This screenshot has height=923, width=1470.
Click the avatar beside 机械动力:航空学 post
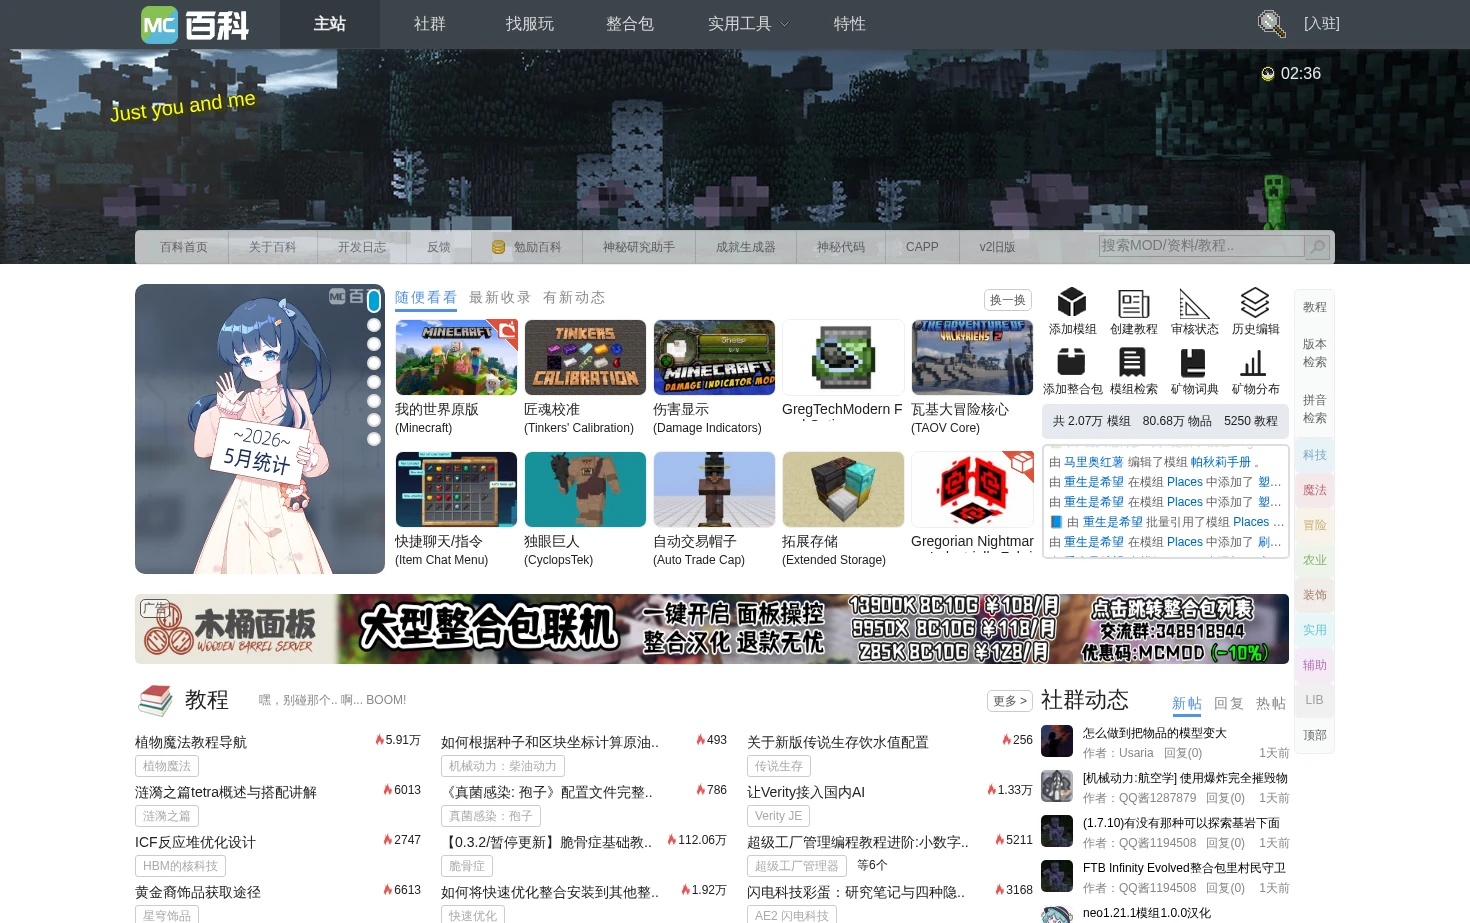pyautogui.click(x=1057, y=786)
